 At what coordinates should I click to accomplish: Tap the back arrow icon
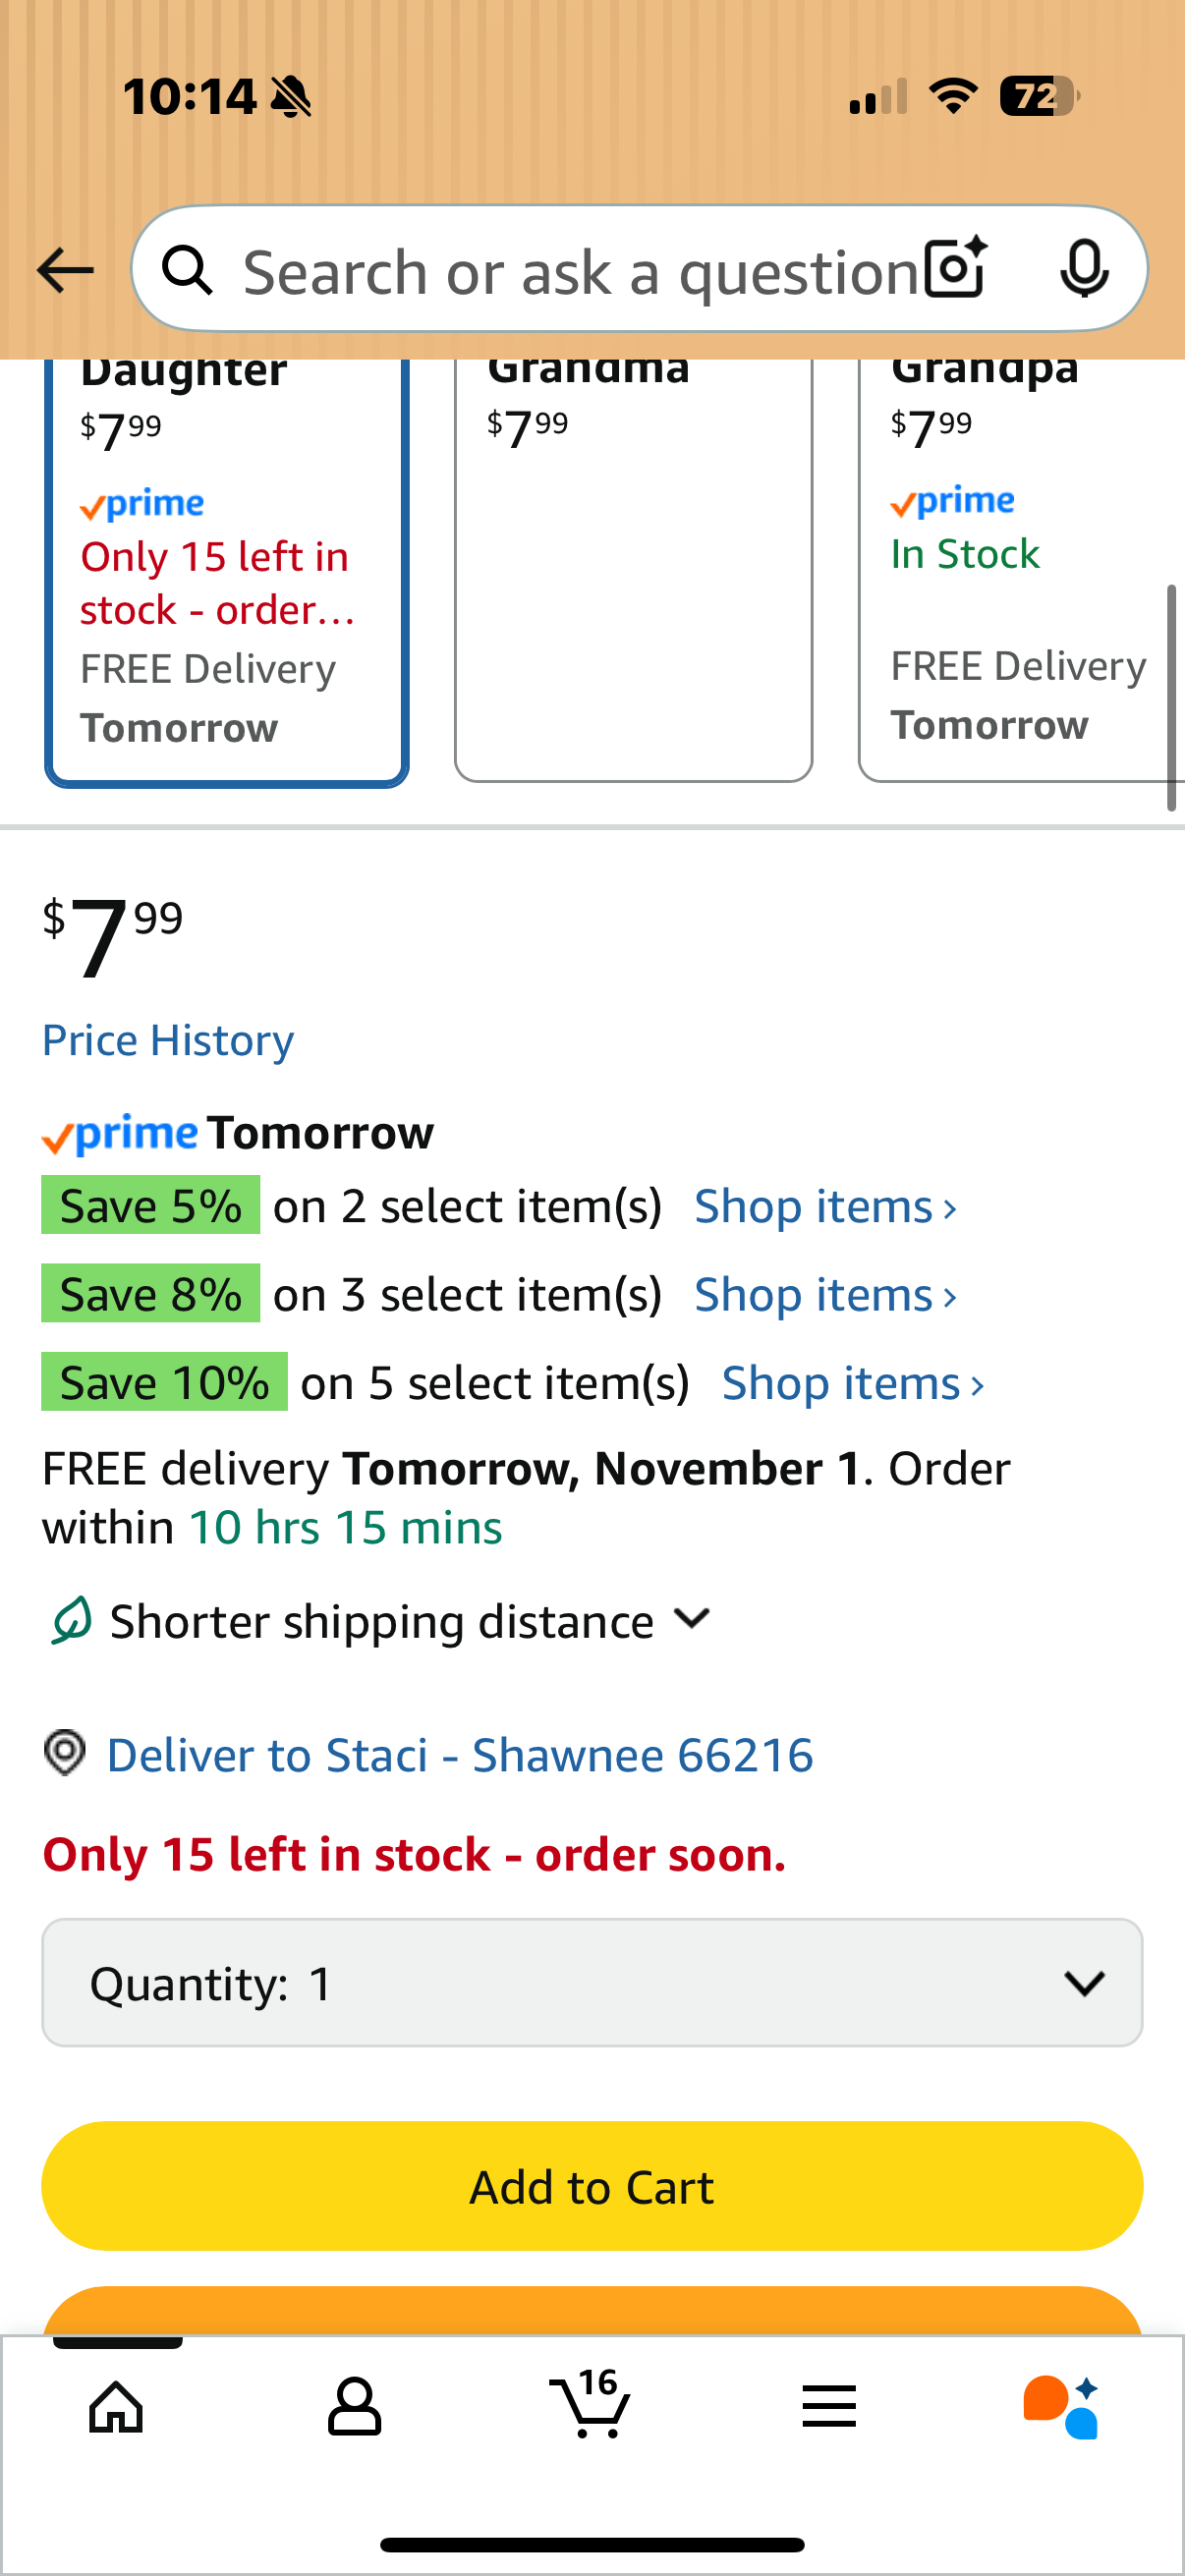pos(65,270)
